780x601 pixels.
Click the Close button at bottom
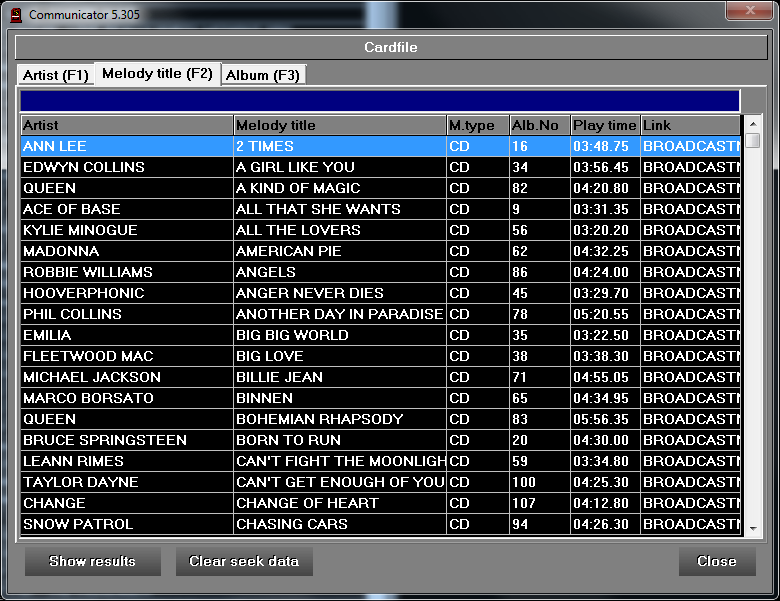[717, 561]
